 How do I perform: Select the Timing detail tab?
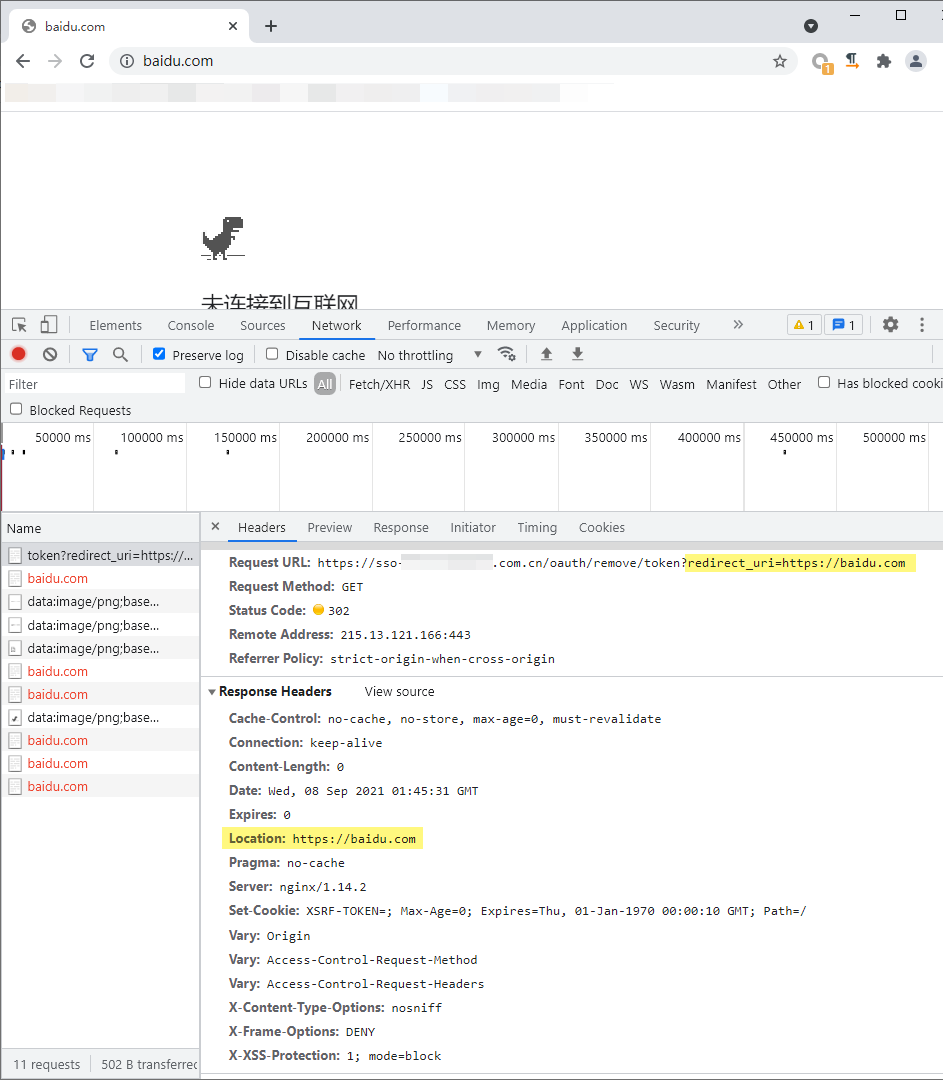click(x=537, y=528)
